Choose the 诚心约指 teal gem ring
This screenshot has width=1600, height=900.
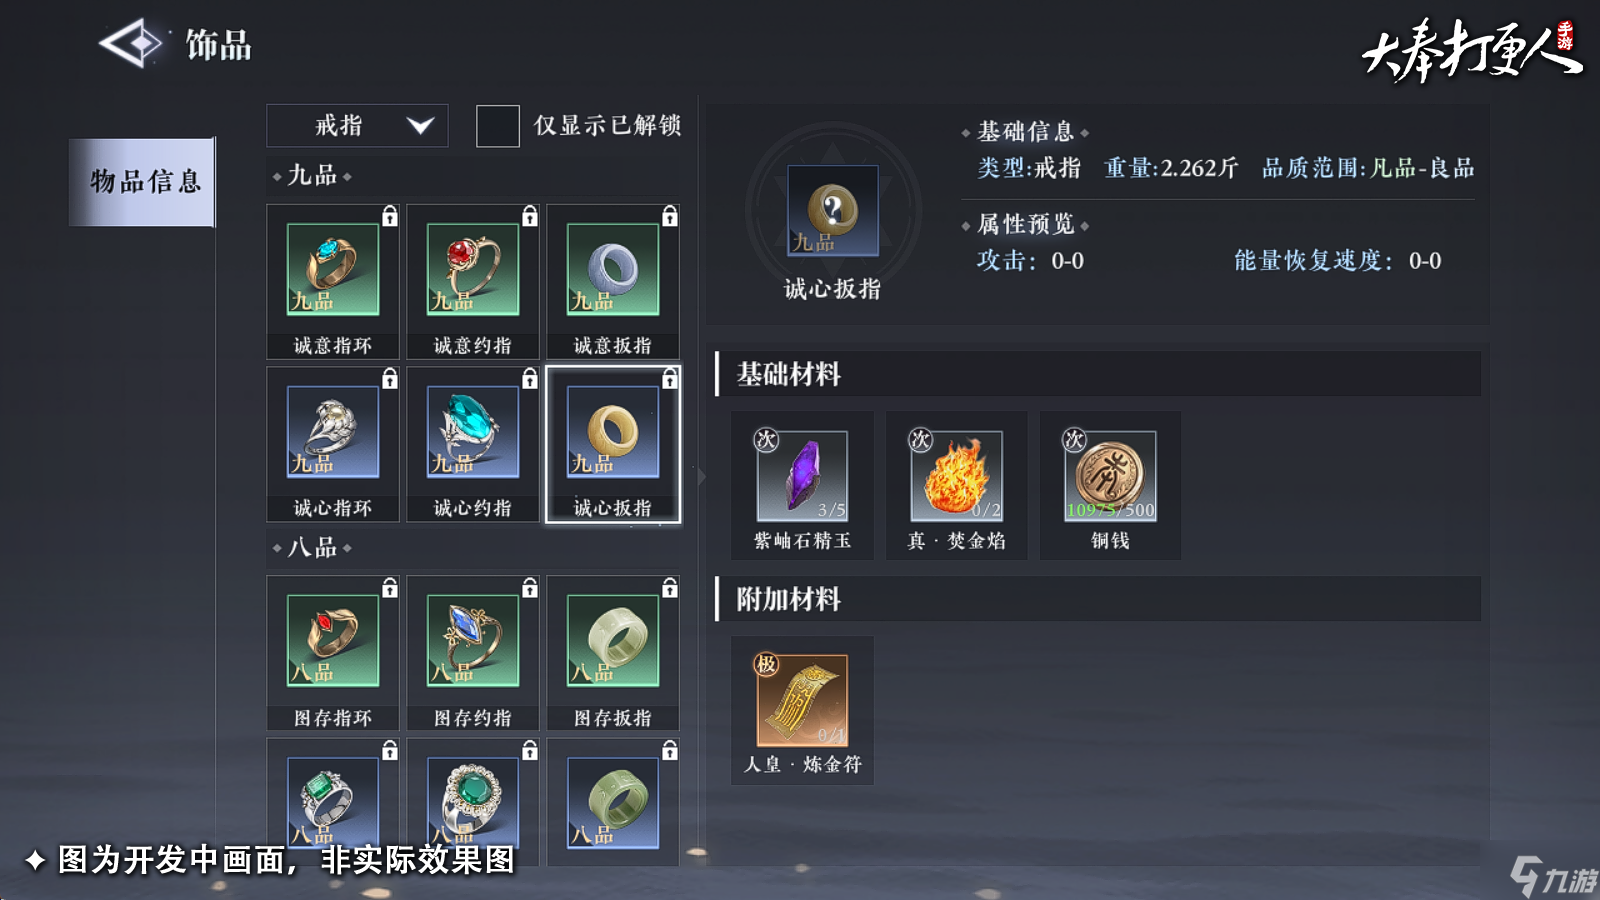[x=473, y=431]
